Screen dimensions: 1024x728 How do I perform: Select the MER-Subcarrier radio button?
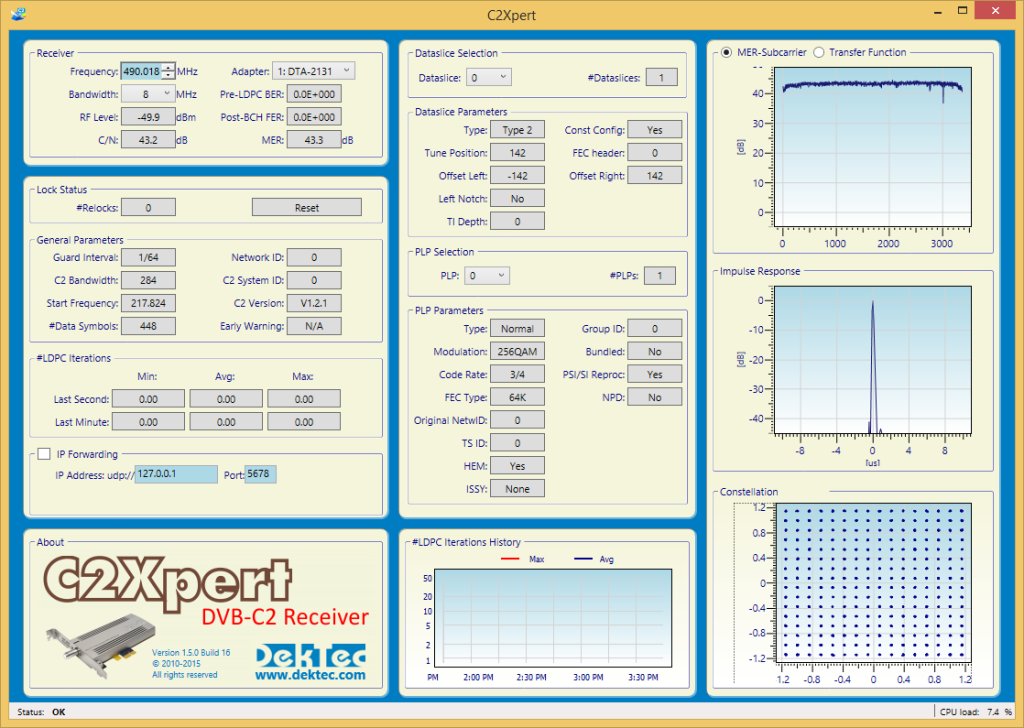point(724,52)
